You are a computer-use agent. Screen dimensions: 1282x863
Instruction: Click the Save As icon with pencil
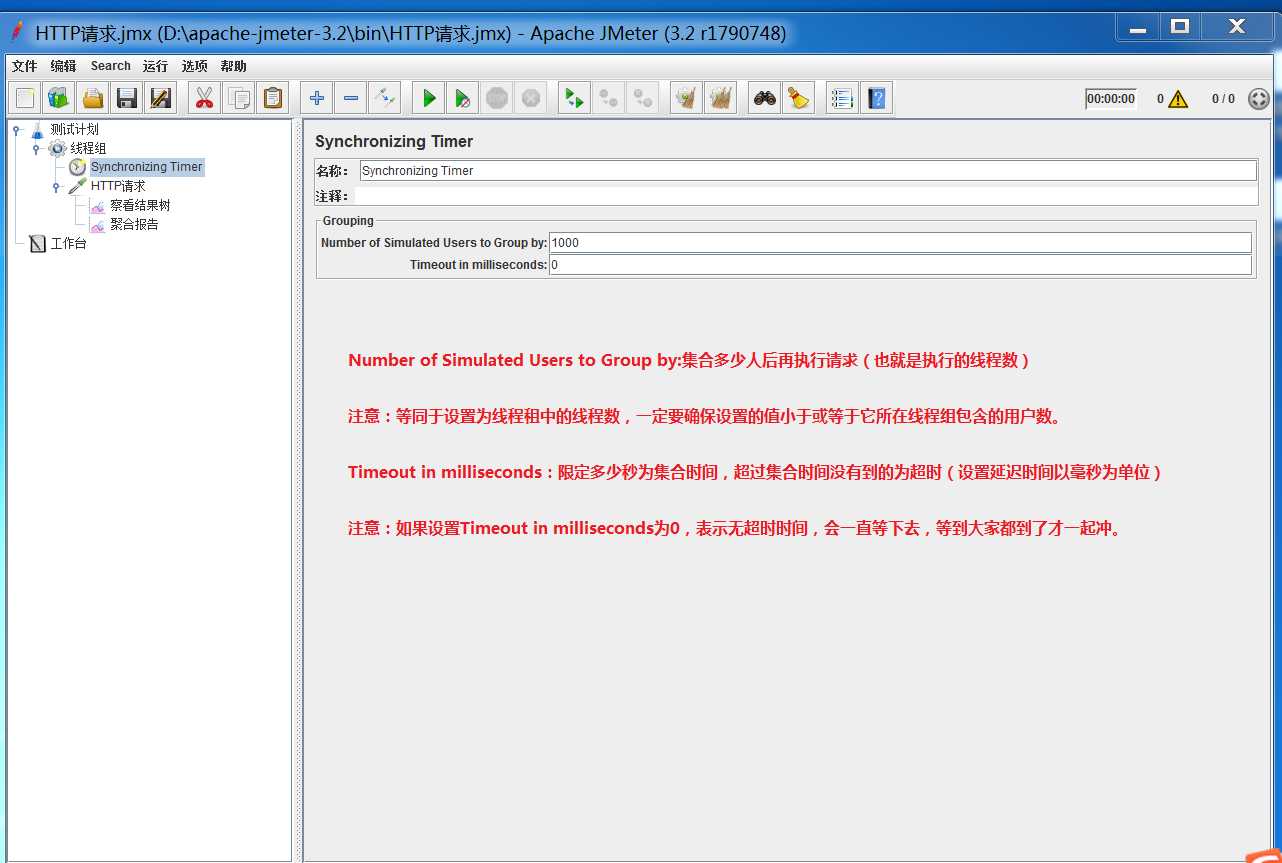click(x=159, y=98)
